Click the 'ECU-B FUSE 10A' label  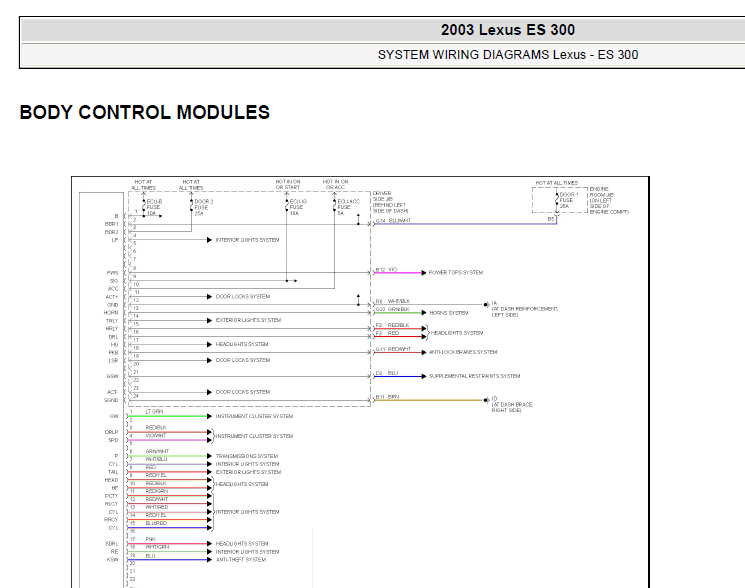154,208
